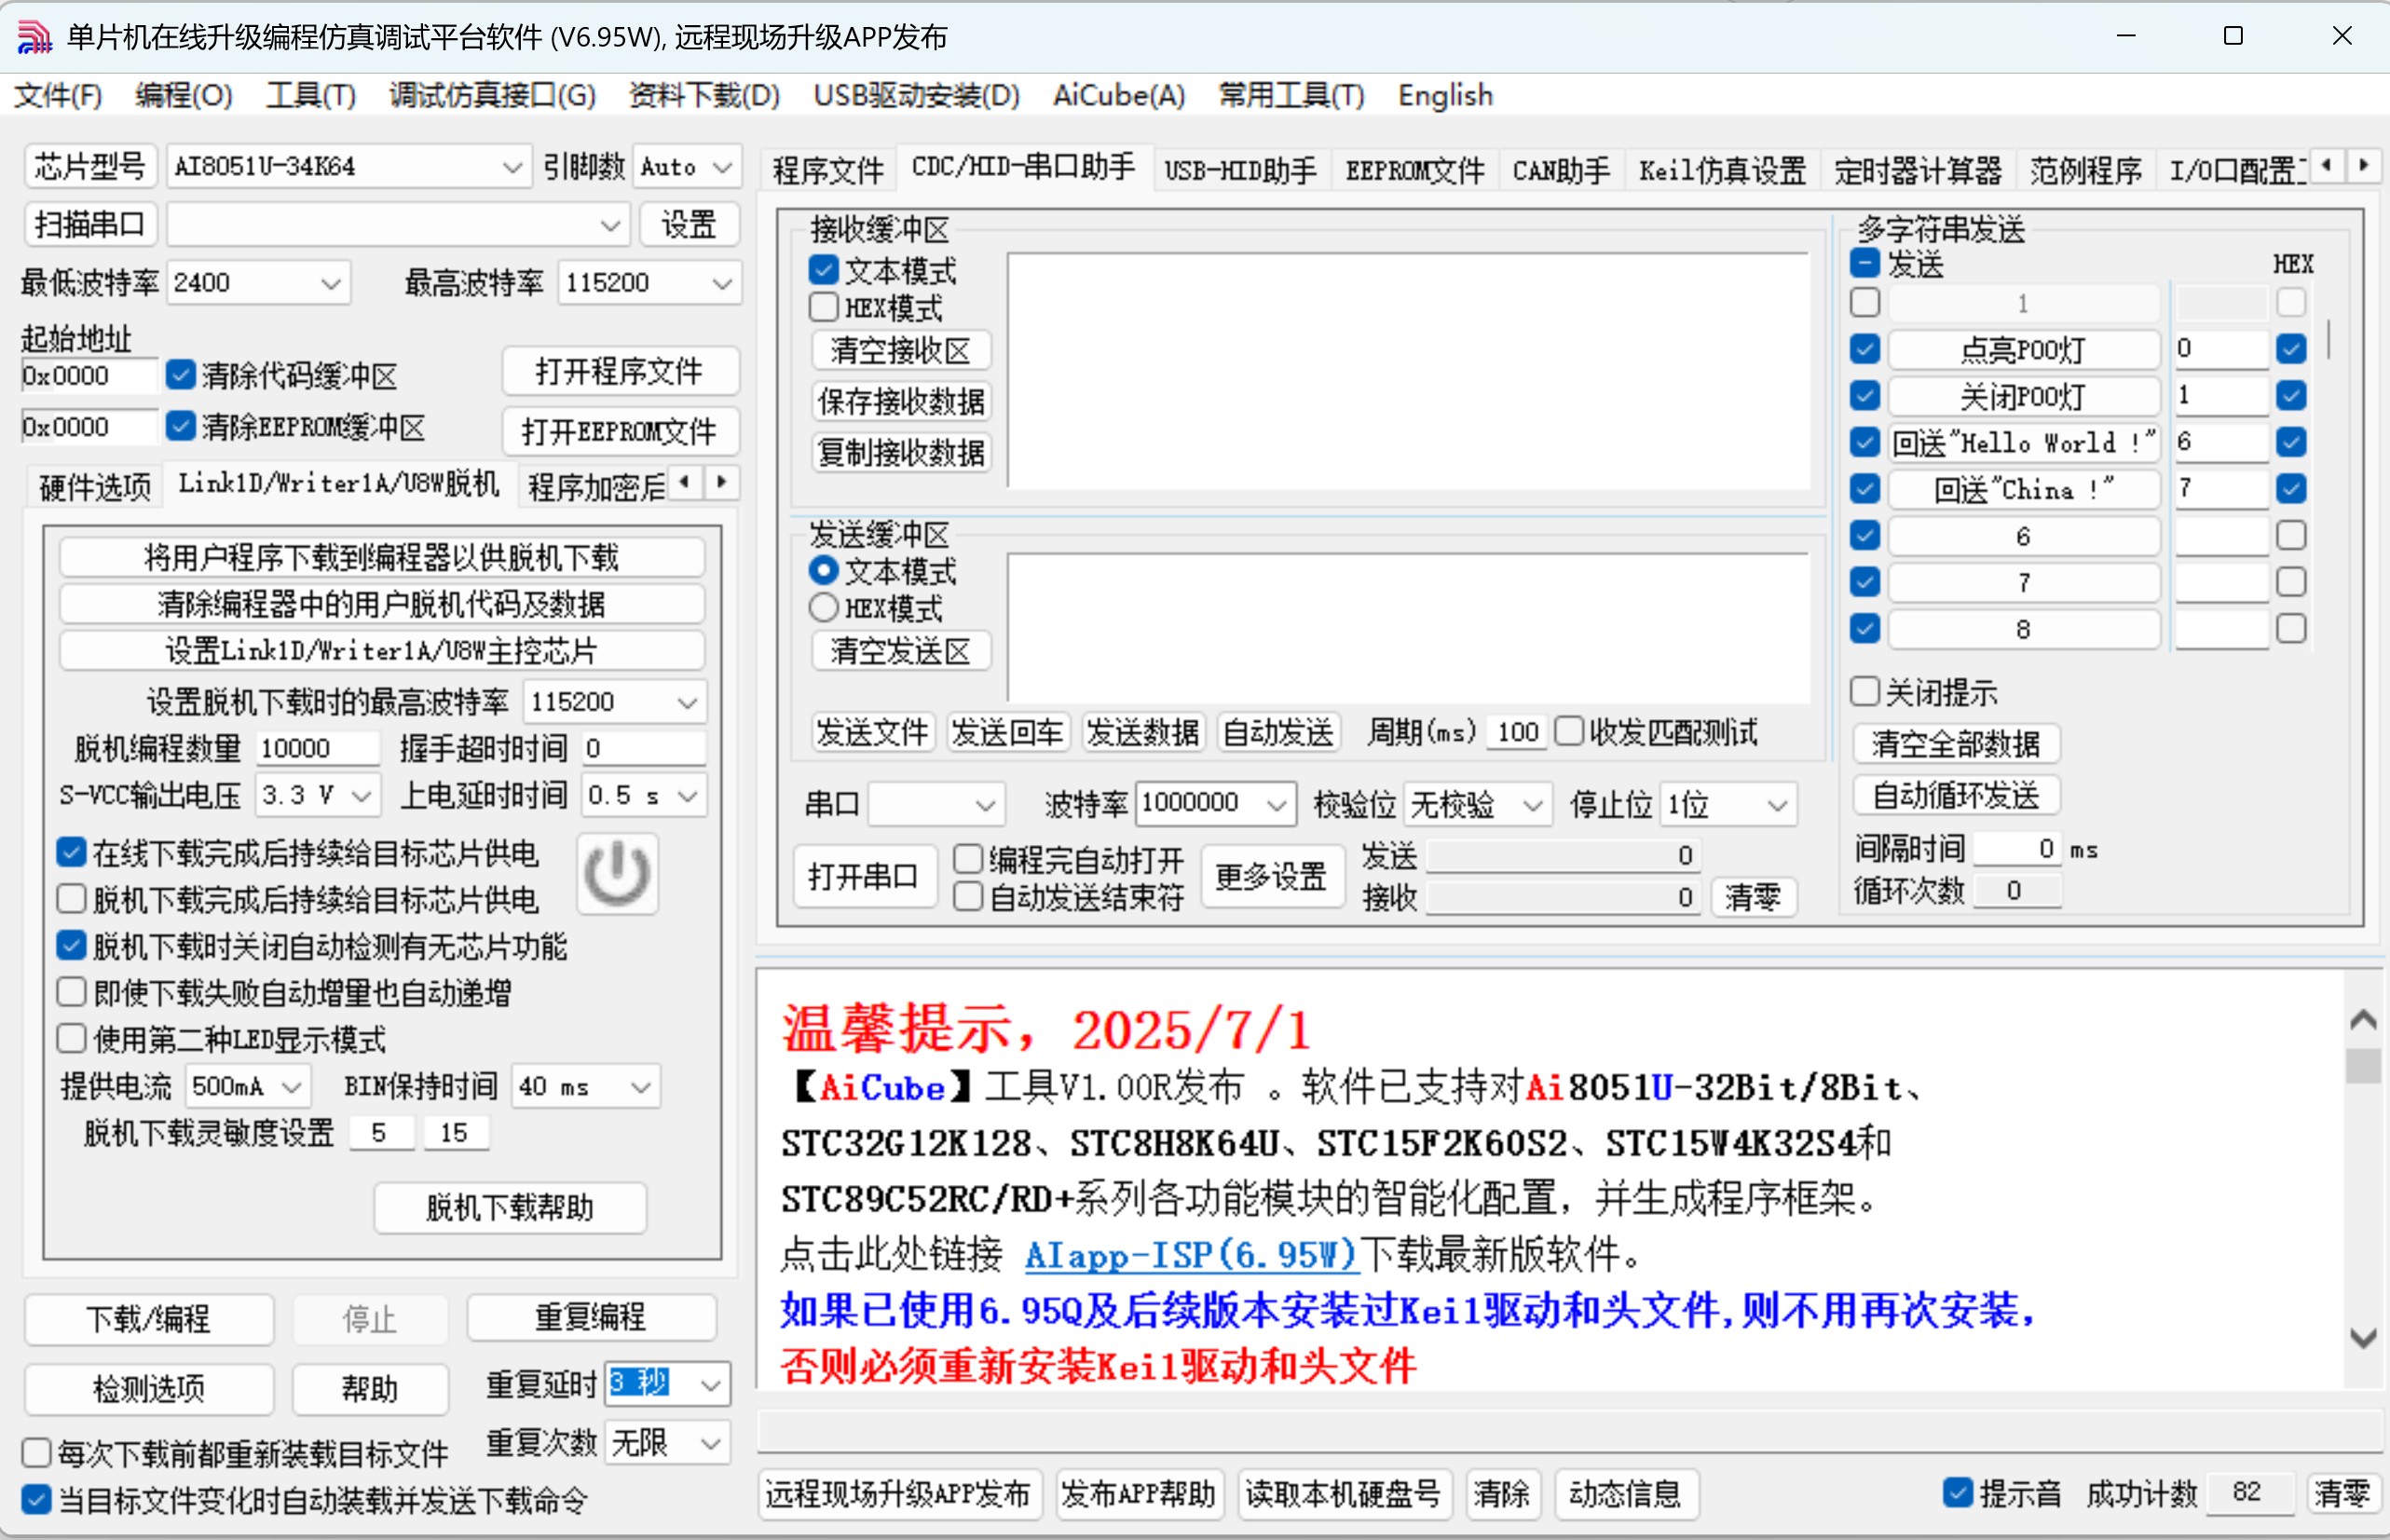Click 打开串口 button

tap(863, 877)
